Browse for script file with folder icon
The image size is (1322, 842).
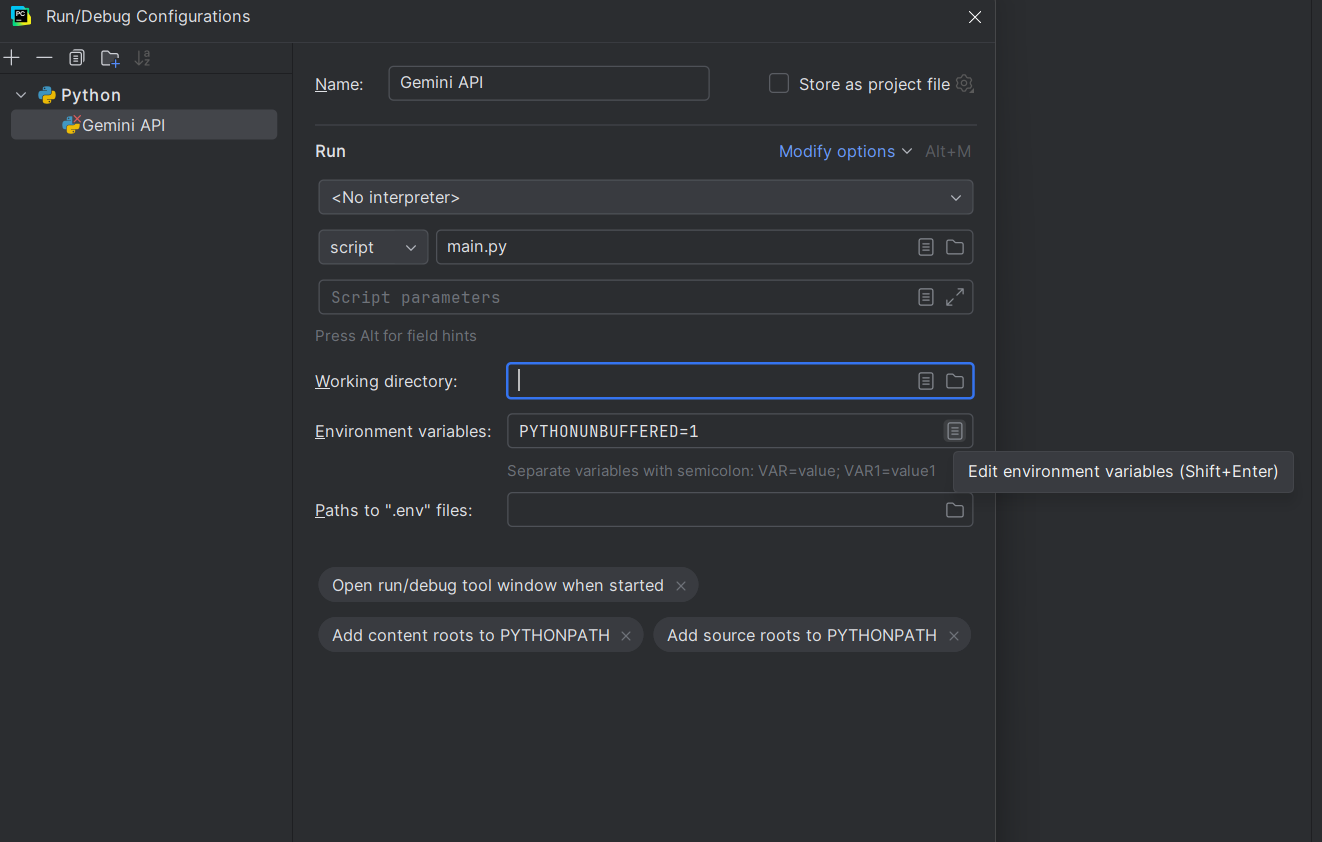coord(955,247)
